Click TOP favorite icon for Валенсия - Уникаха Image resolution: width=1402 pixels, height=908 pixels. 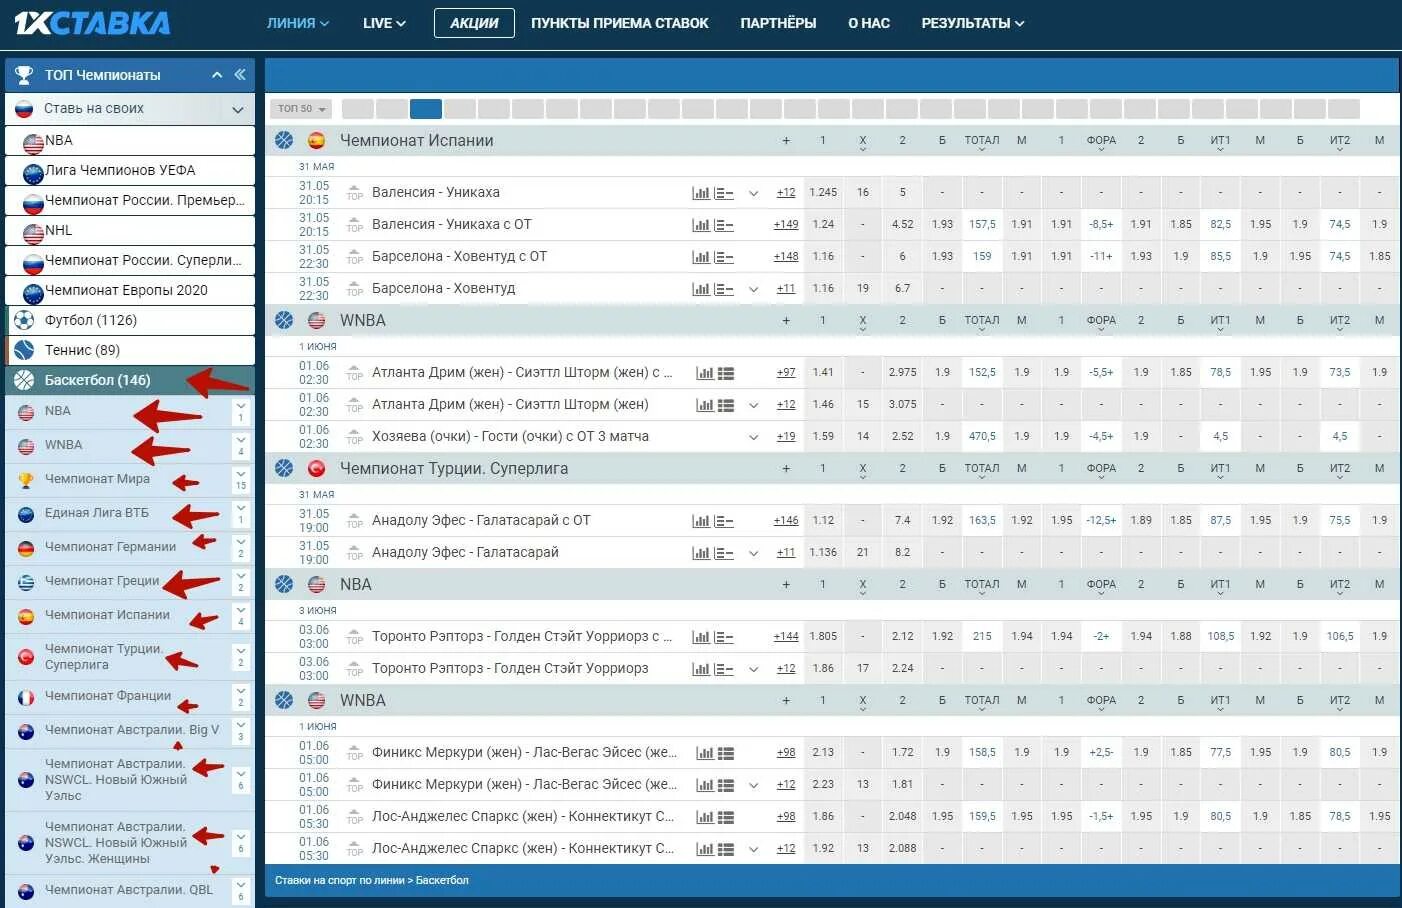tap(354, 192)
